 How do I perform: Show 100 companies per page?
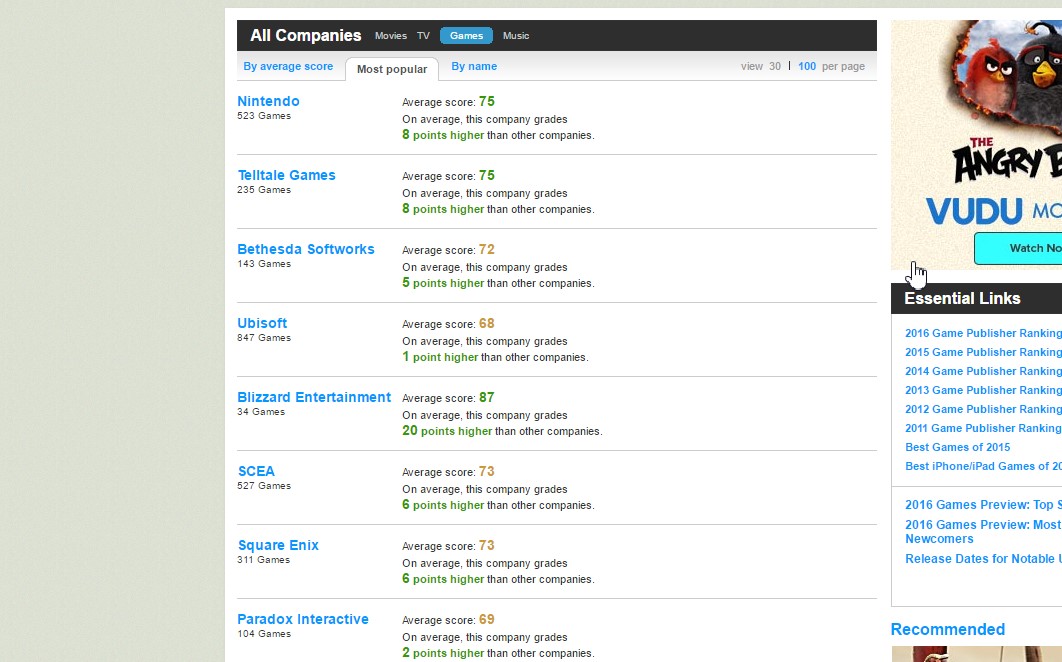click(807, 66)
